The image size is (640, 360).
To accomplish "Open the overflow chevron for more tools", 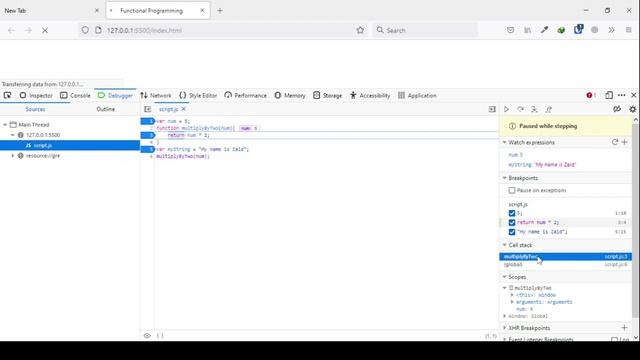I will coord(611,30).
